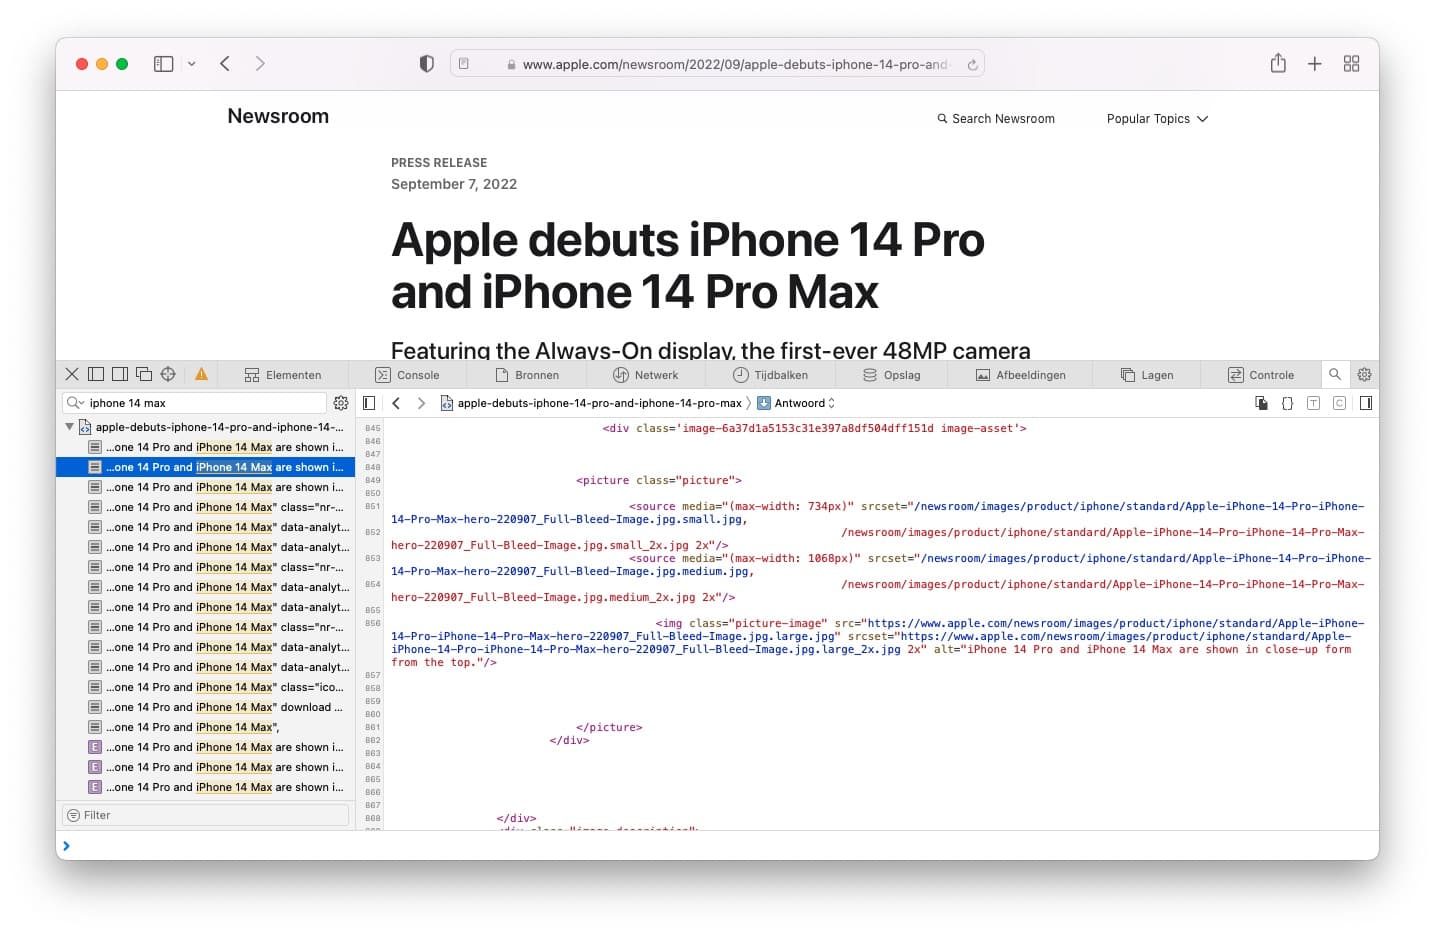The width and height of the screenshot is (1435, 934).
Task: Click the console prompt chevron at the bottom
Action: click(x=66, y=846)
